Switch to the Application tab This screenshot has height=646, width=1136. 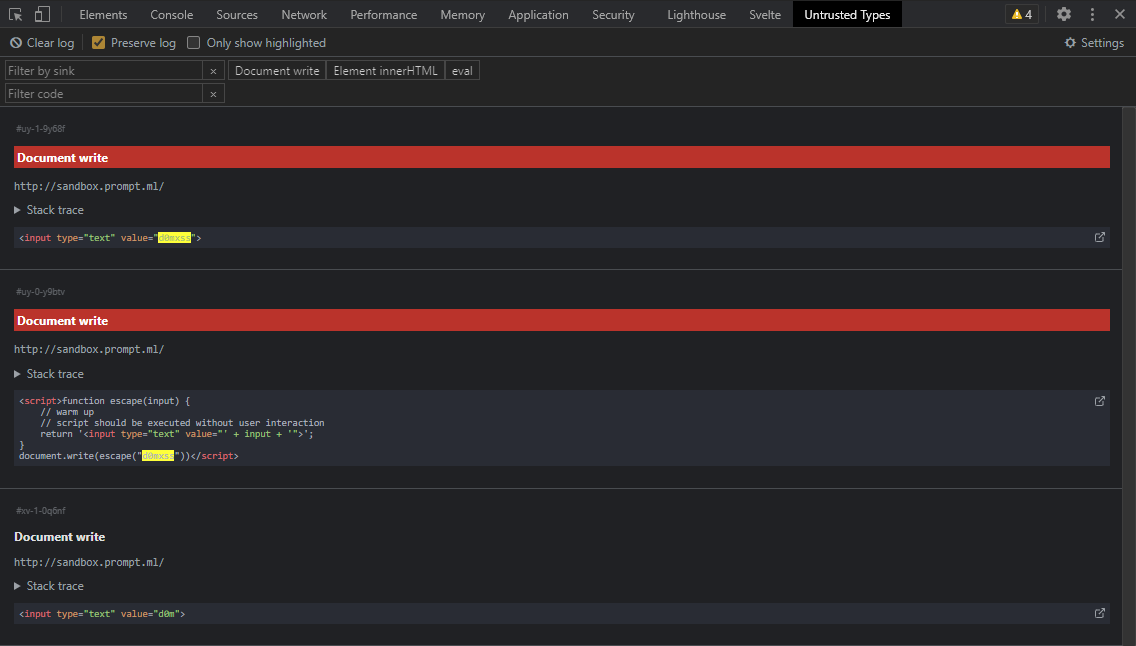538,14
